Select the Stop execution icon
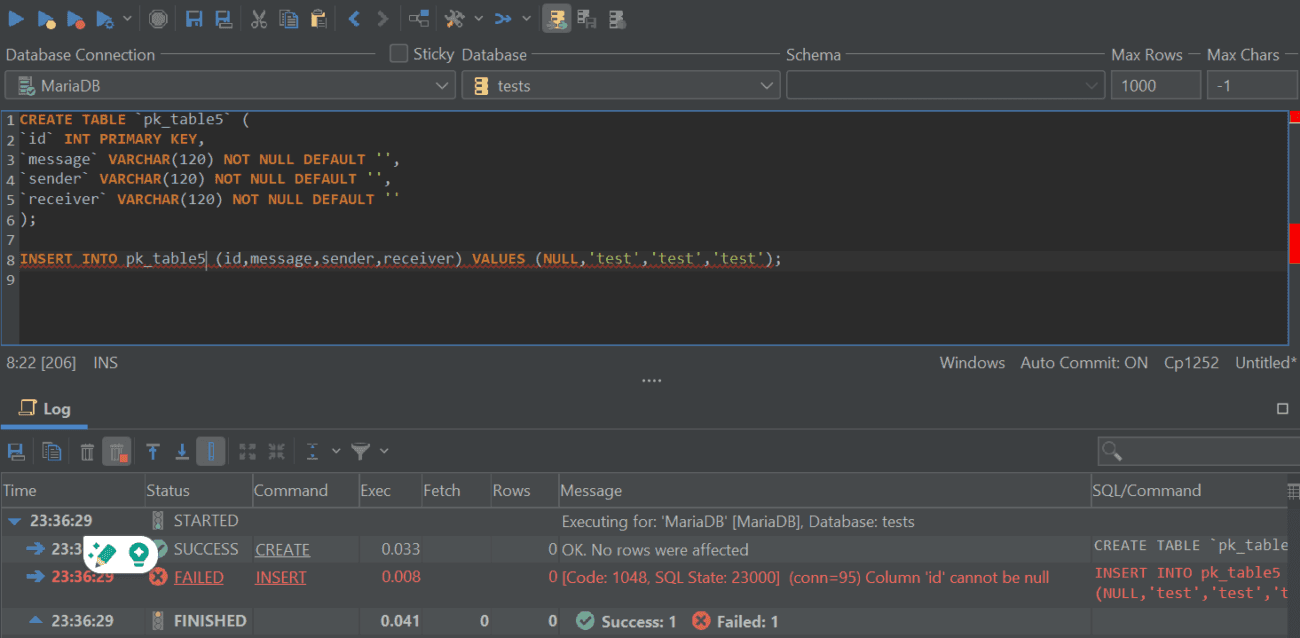Viewport: 1300px width, 638px height. click(160, 18)
